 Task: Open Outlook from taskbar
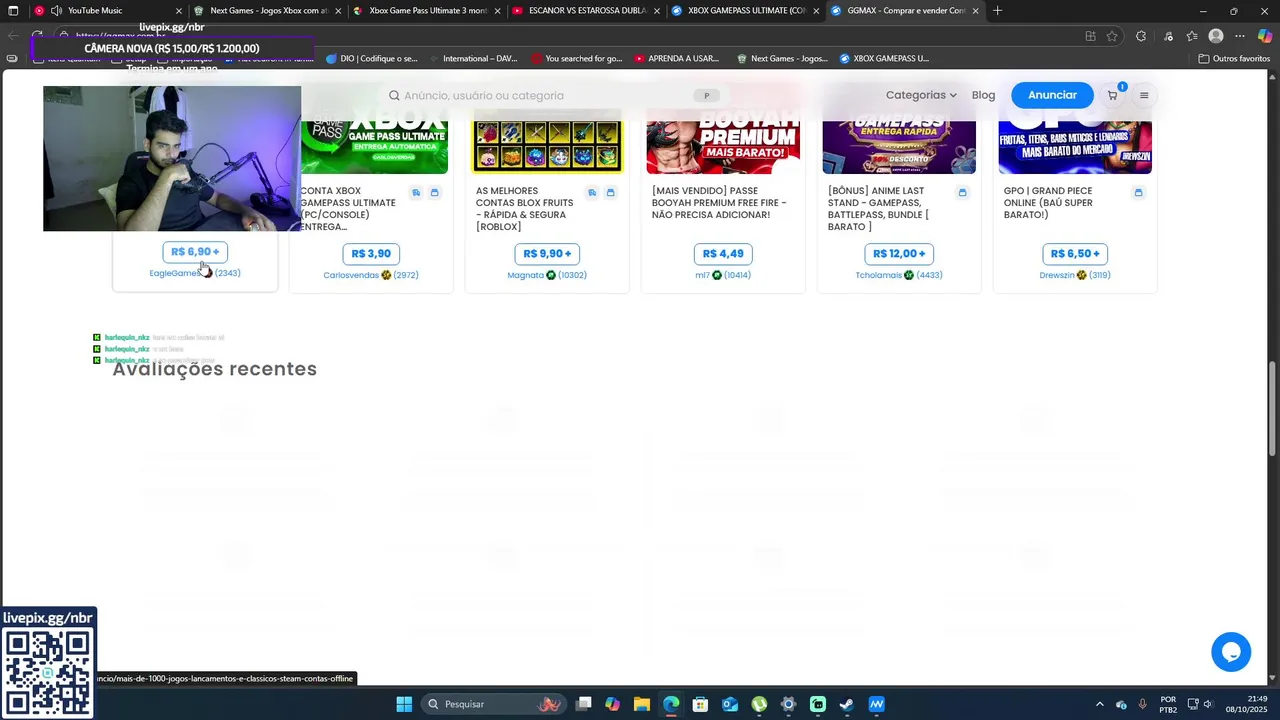(730, 704)
